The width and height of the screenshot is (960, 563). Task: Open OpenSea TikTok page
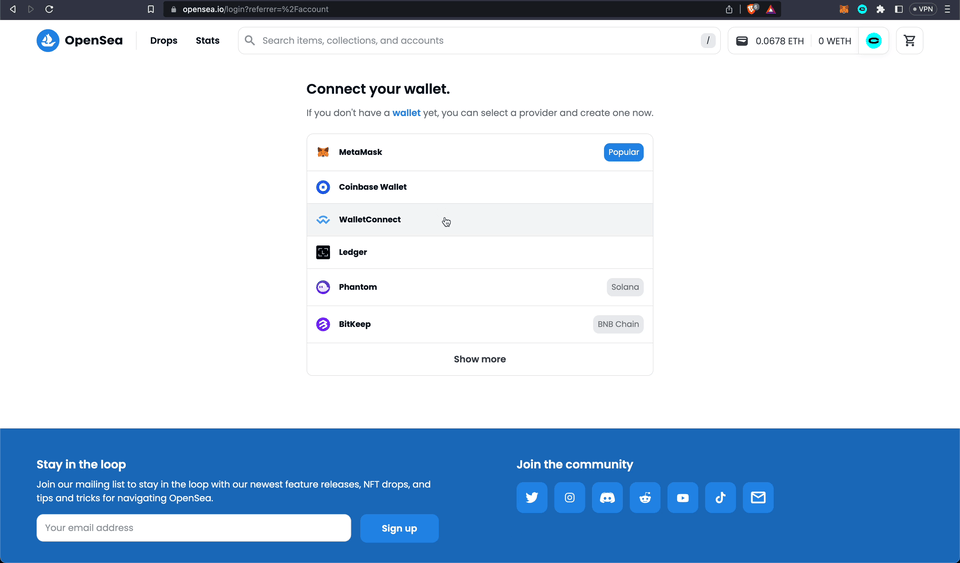pyautogui.click(x=721, y=498)
